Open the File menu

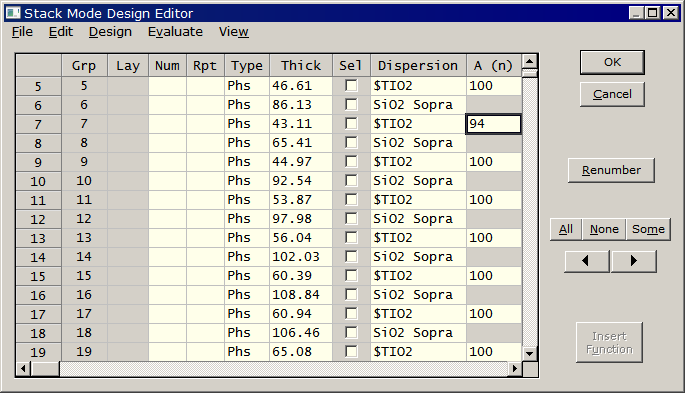(x=22, y=32)
